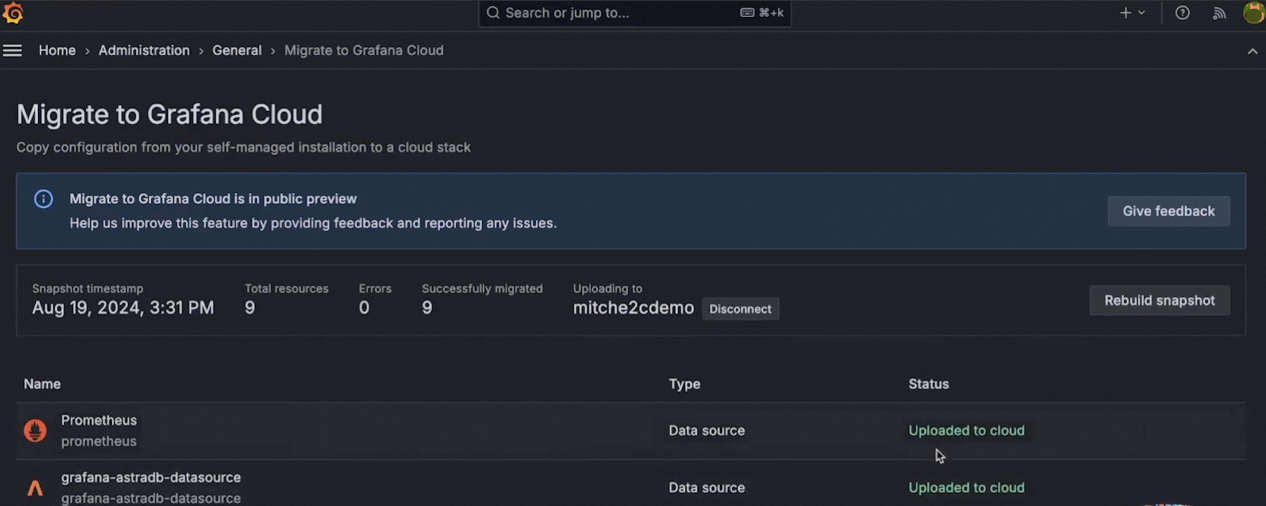Click the Prometheus flame icon
The image size is (1266, 506).
tap(35, 430)
